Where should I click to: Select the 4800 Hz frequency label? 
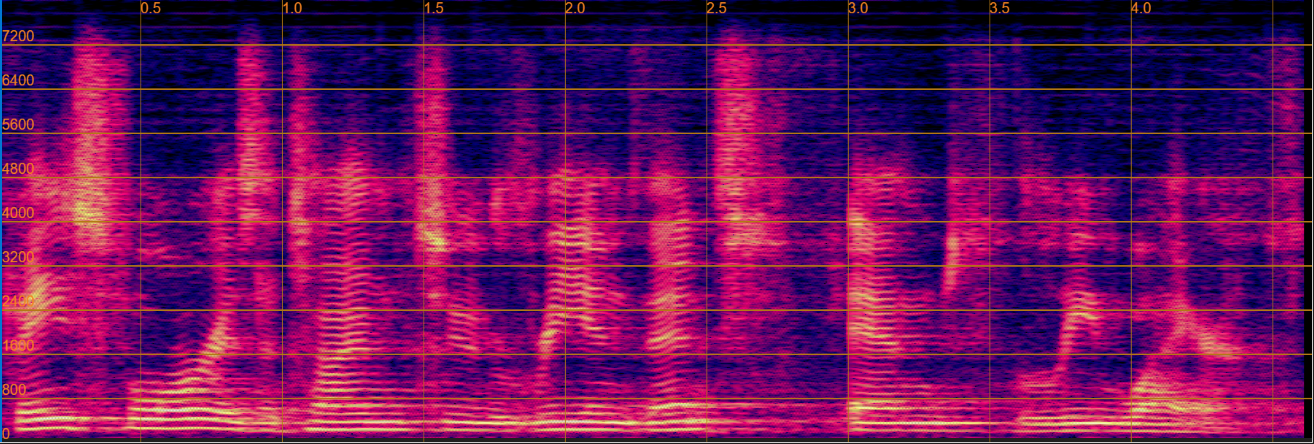point(18,169)
